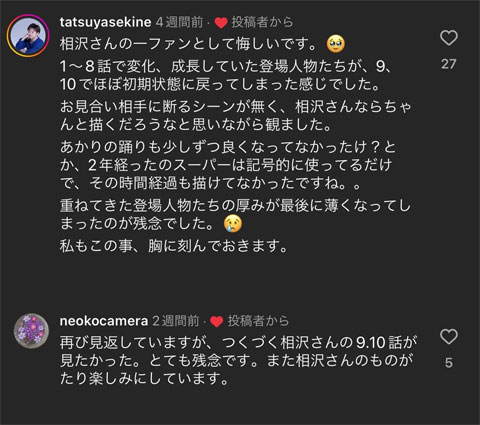
Task: Click neokocamera's comment text starting 再び見返して
Action: 238,360
